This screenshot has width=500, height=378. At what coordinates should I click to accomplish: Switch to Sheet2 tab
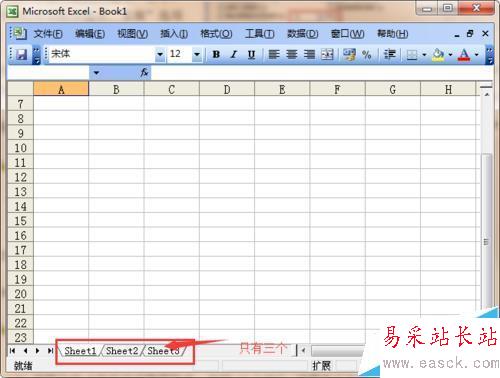coord(122,351)
